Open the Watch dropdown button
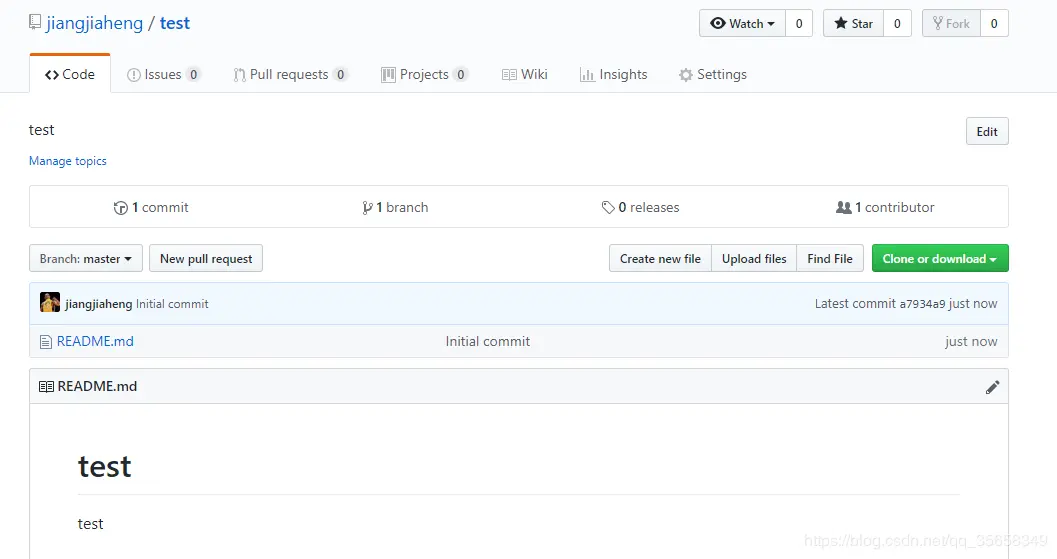The height and width of the screenshot is (559, 1057). click(742, 24)
